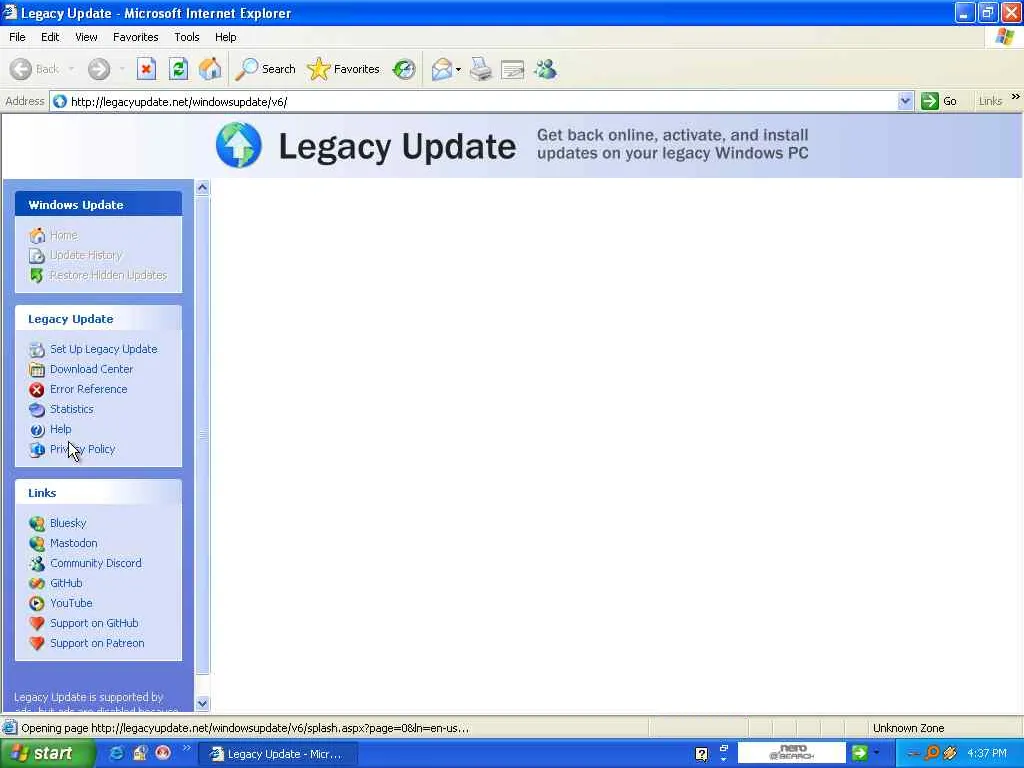Open the Favorites menu
The image size is (1024, 768).
click(x=135, y=37)
